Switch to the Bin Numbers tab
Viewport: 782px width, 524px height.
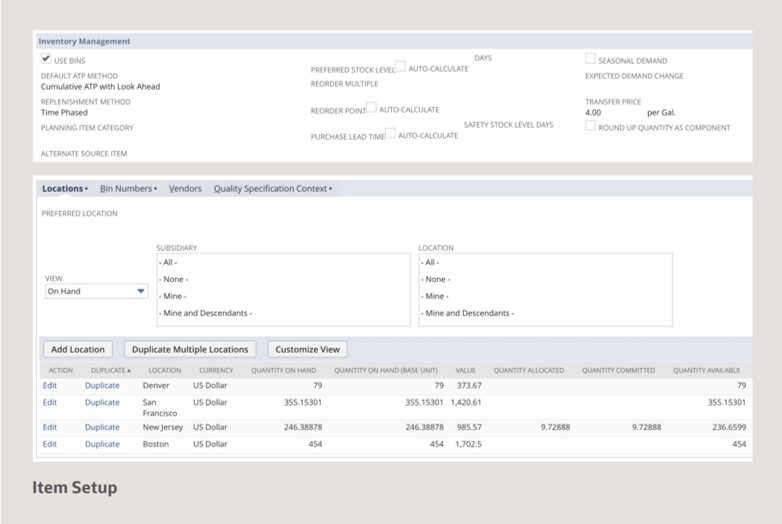coord(126,188)
